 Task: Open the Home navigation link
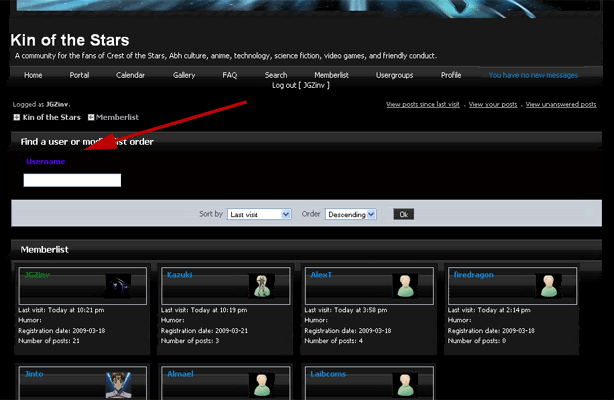tap(33, 75)
